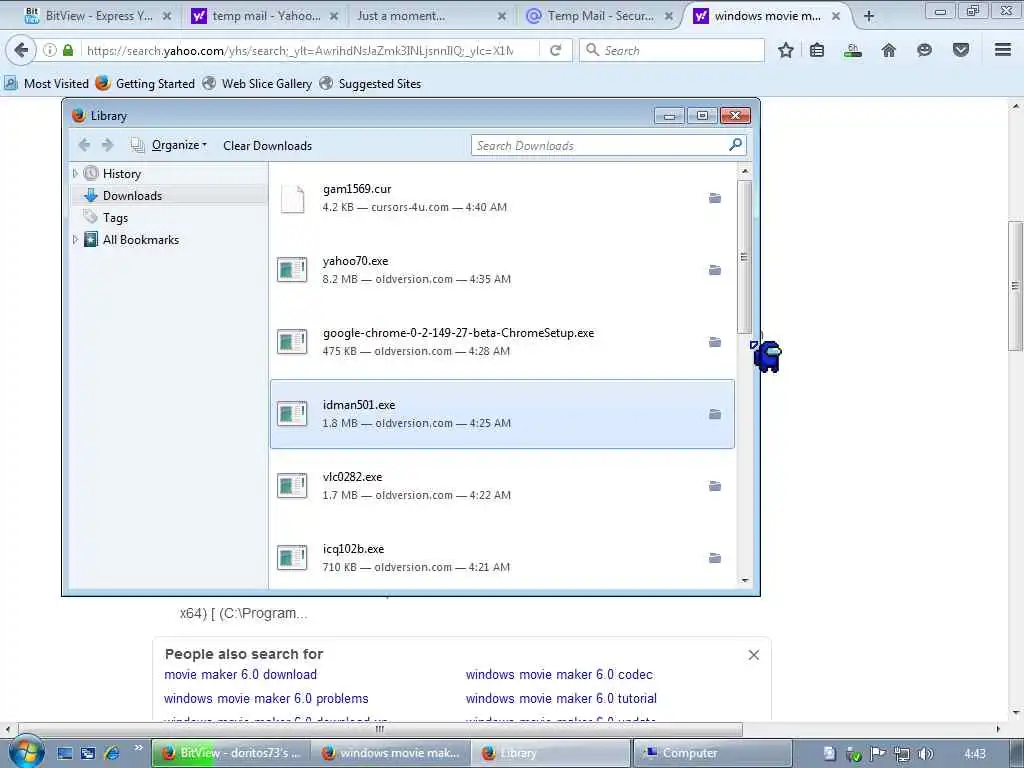Open containing folder for icq102b.exe
1024x768 pixels.
715,558
